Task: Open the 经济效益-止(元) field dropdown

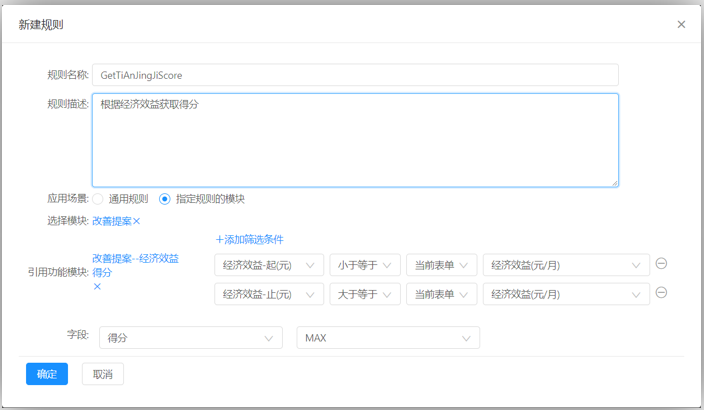Action: 269,294
